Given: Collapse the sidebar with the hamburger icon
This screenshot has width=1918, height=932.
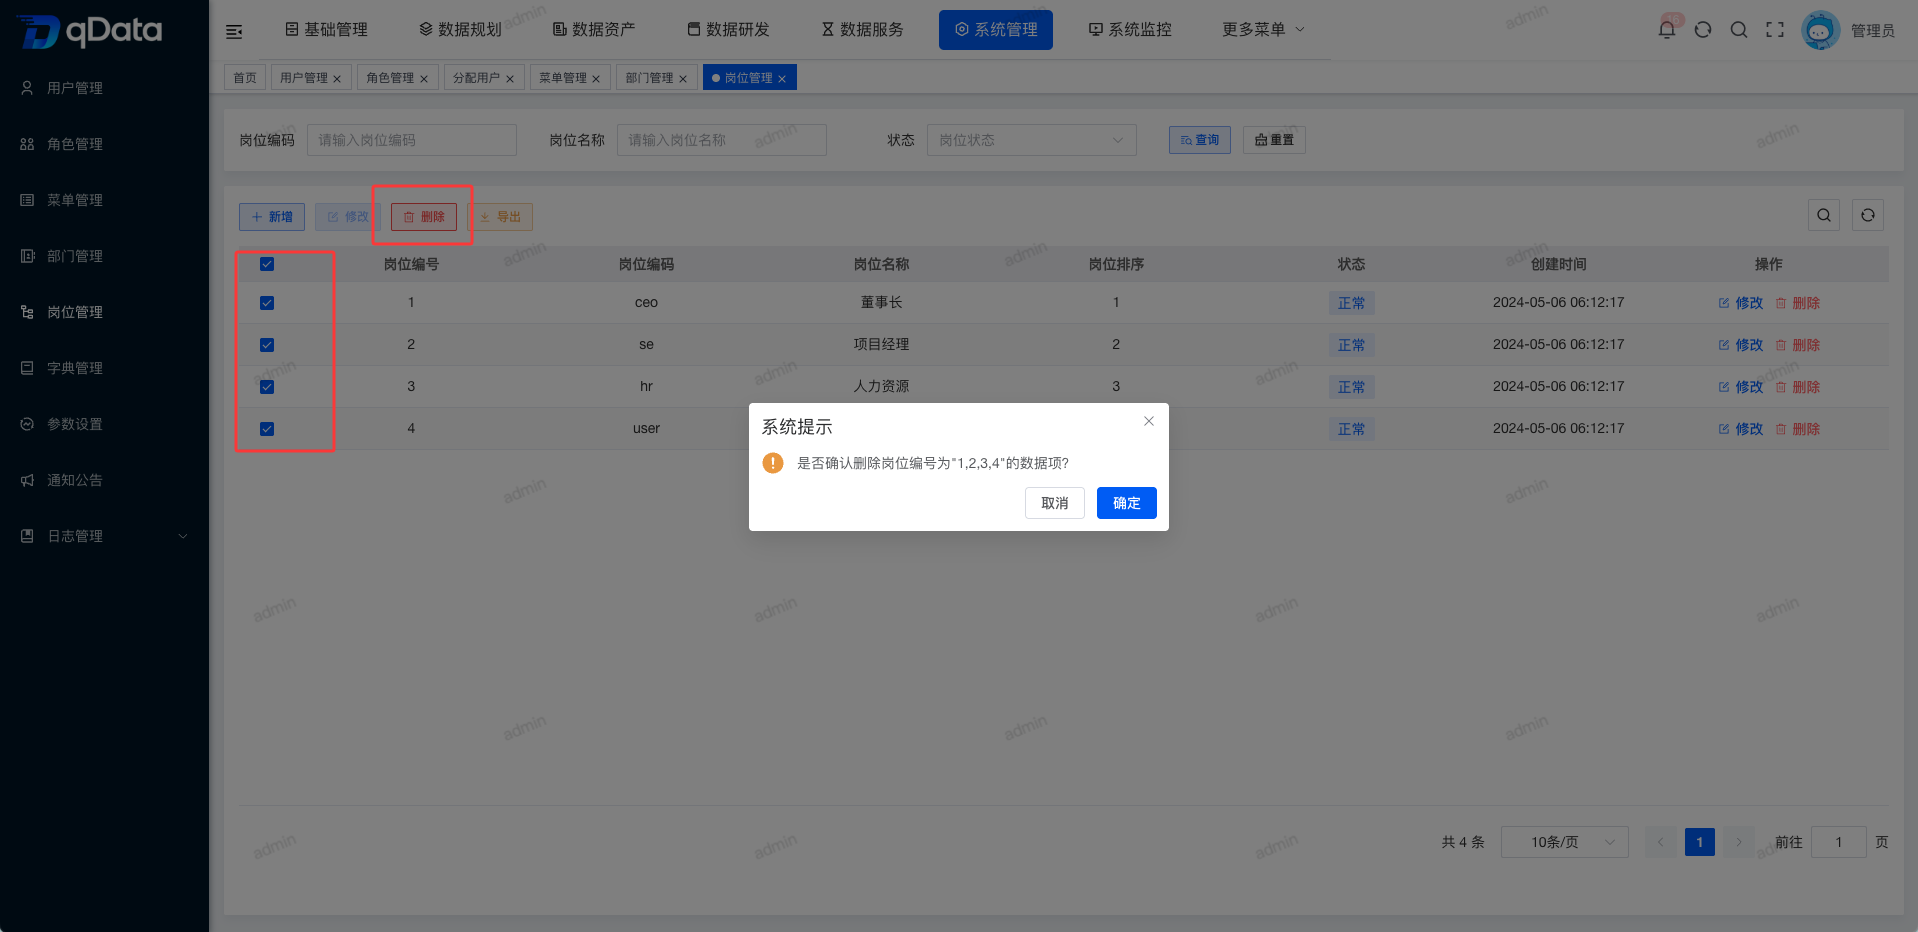Looking at the screenshot, I should pos(234,31).
